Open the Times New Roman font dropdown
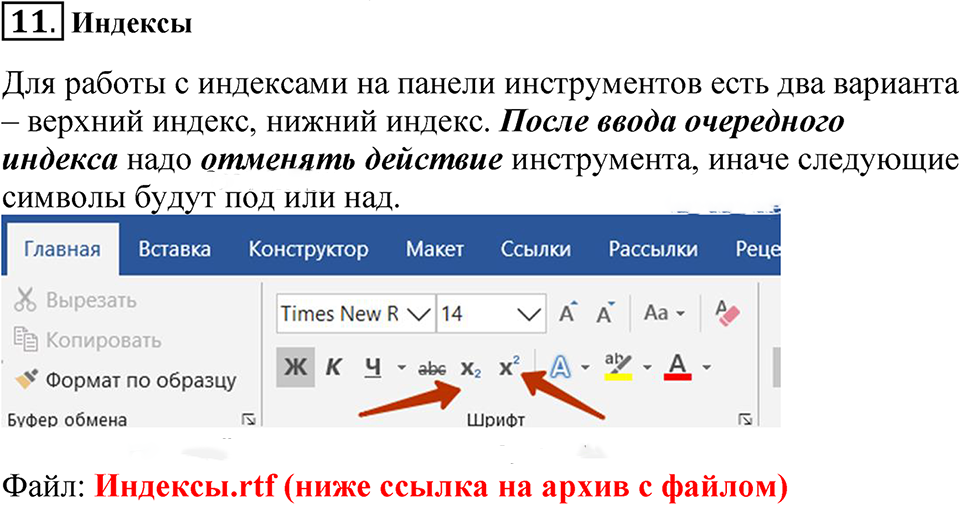The image size is (960, 505). click(420, 314)
